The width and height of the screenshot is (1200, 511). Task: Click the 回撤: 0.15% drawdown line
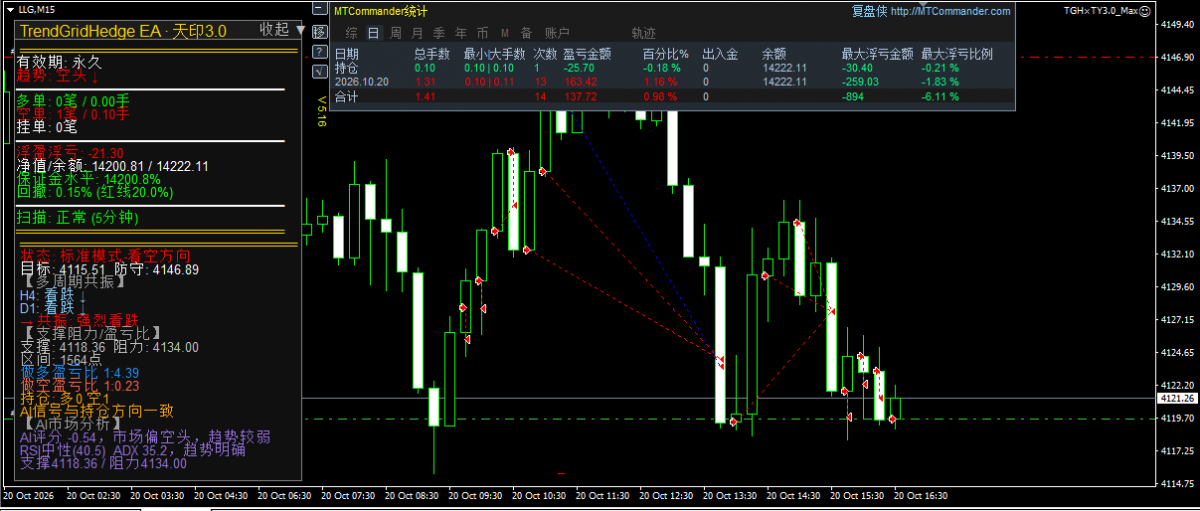(x=95, y=191)
